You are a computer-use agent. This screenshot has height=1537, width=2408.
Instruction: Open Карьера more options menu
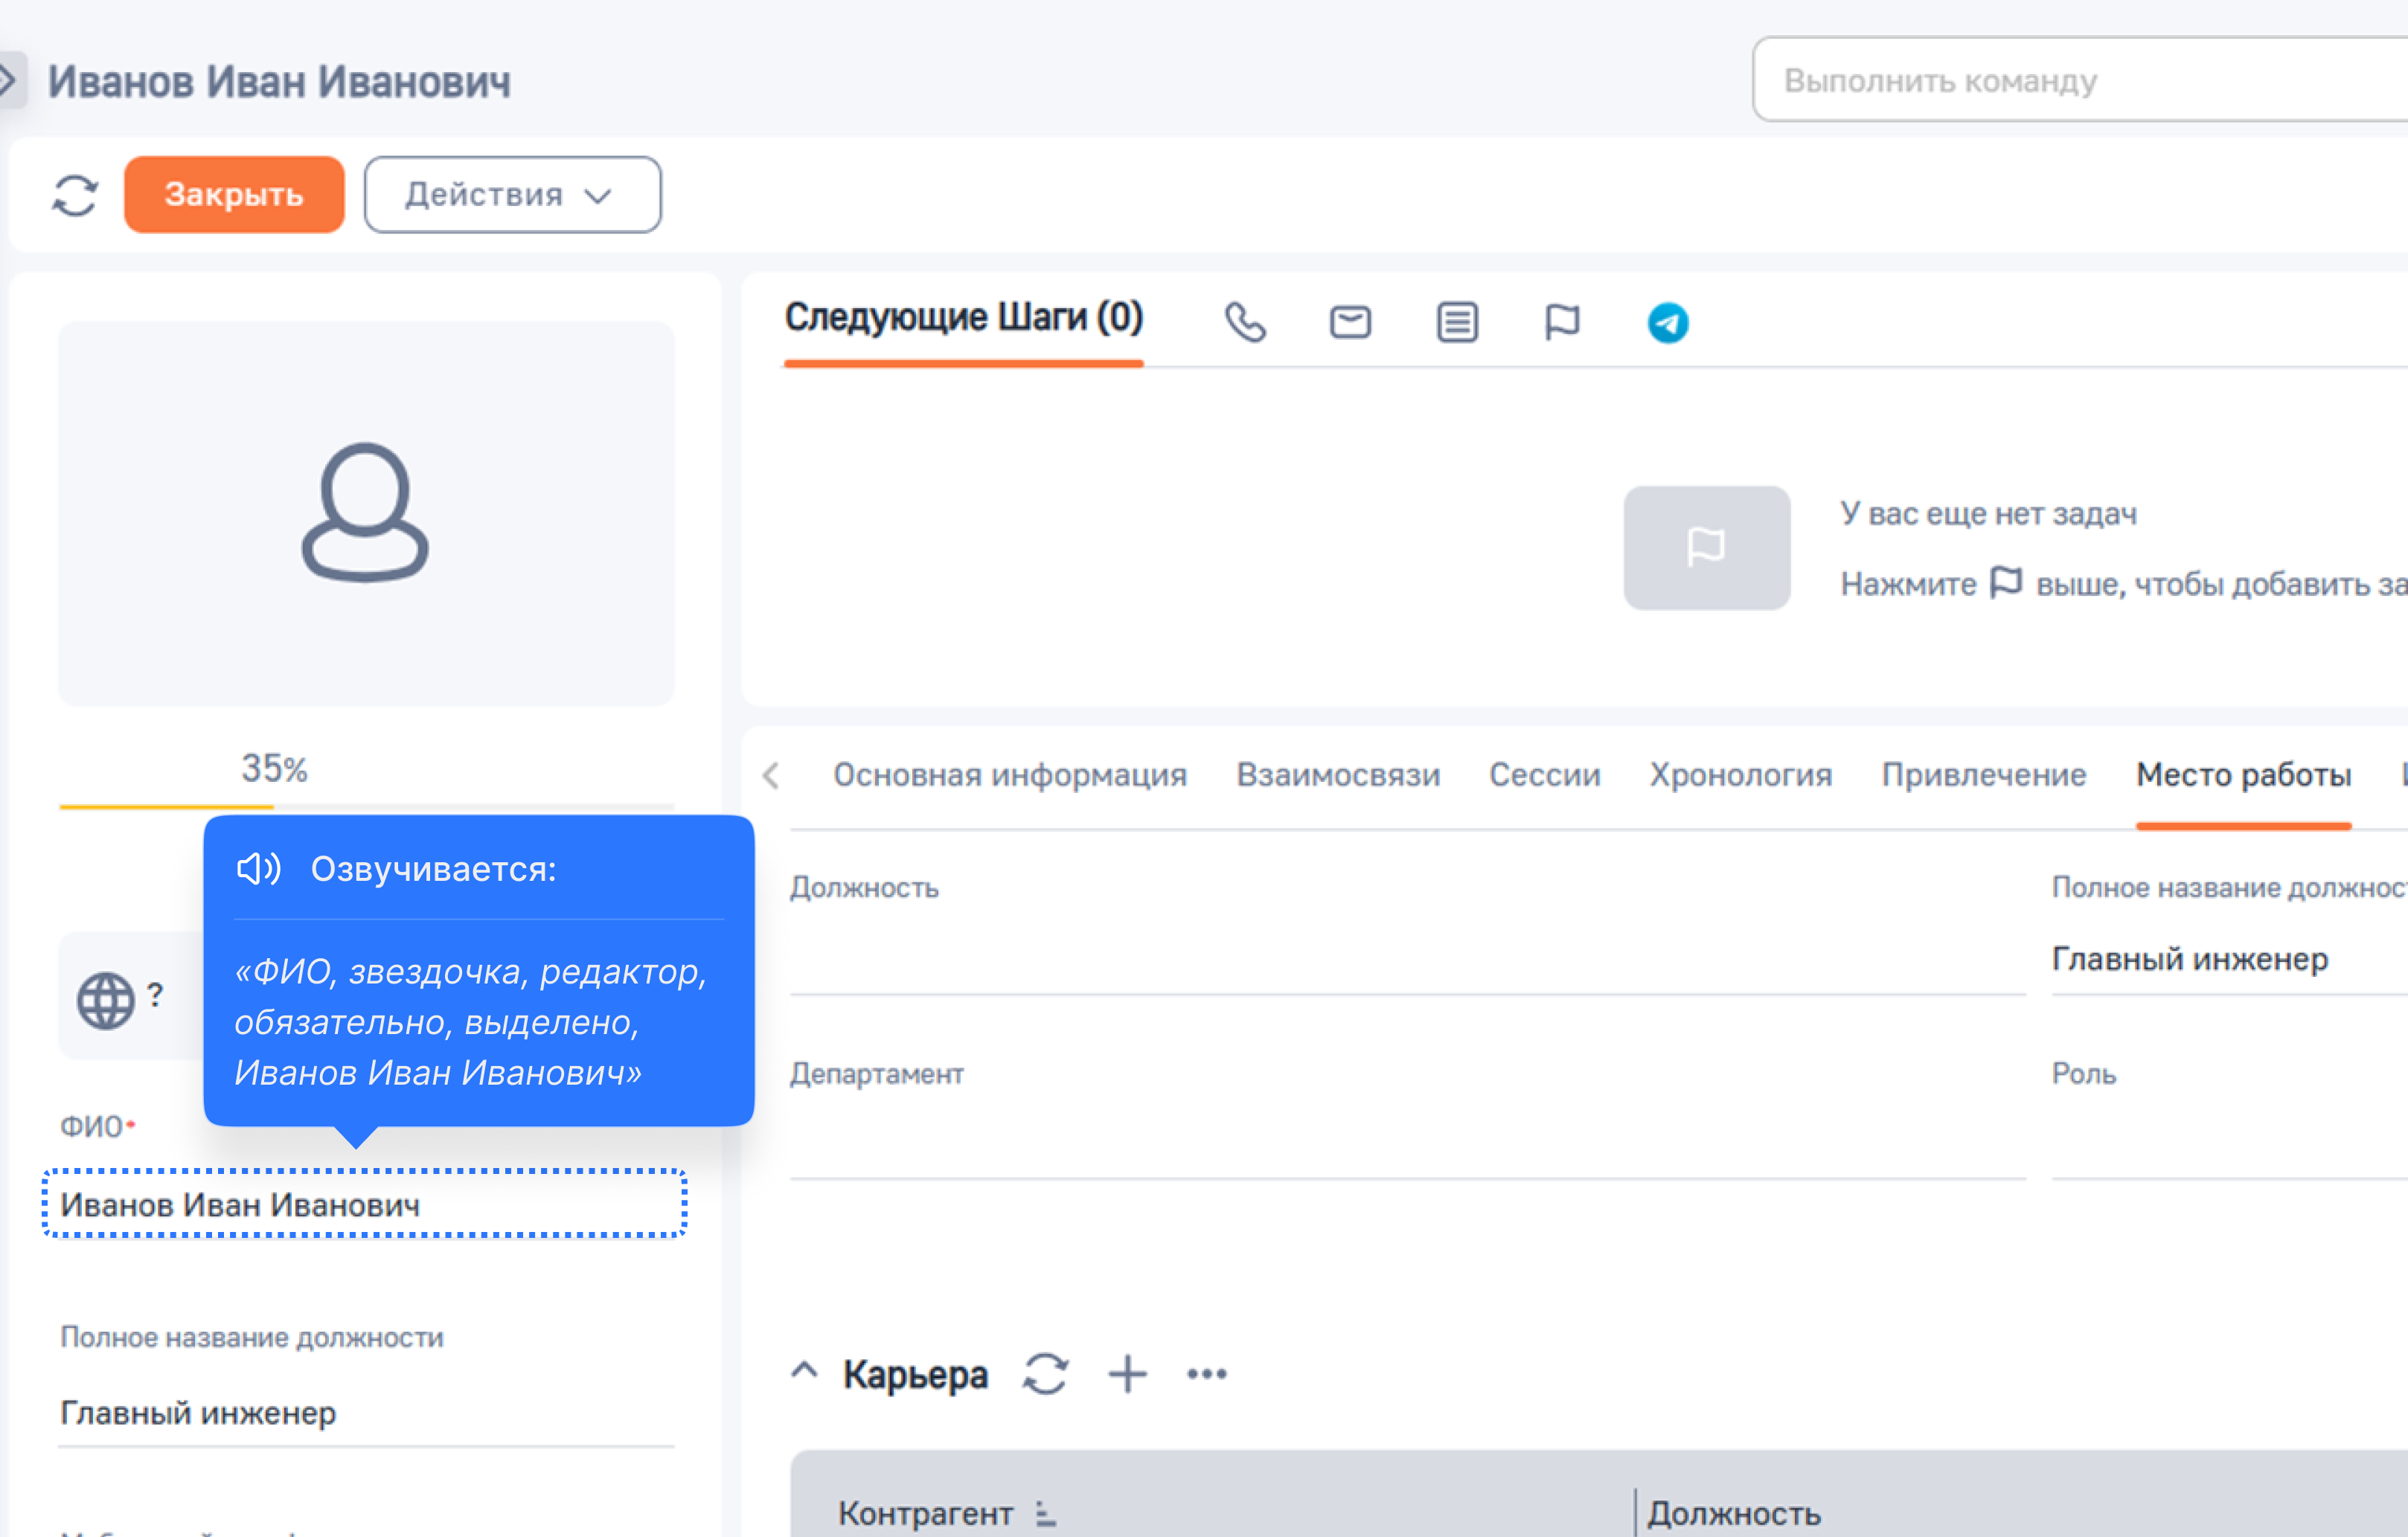tap(1207, 1373)
